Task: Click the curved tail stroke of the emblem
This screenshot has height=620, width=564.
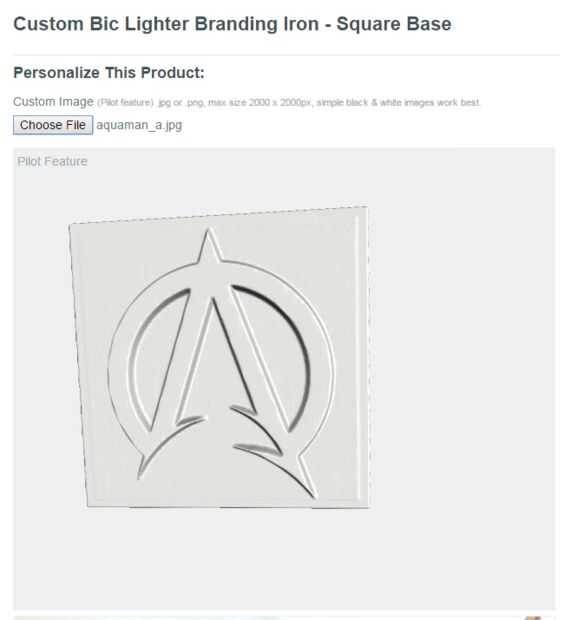Action: click(x=277, y=467)
